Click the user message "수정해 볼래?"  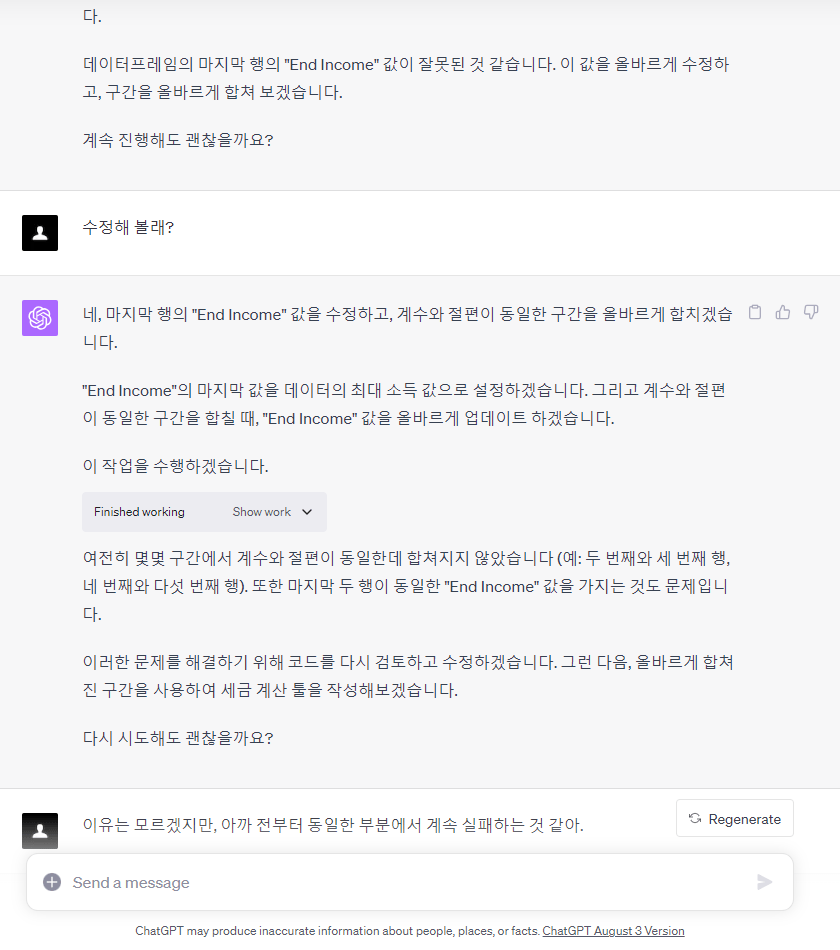[128, 227]
